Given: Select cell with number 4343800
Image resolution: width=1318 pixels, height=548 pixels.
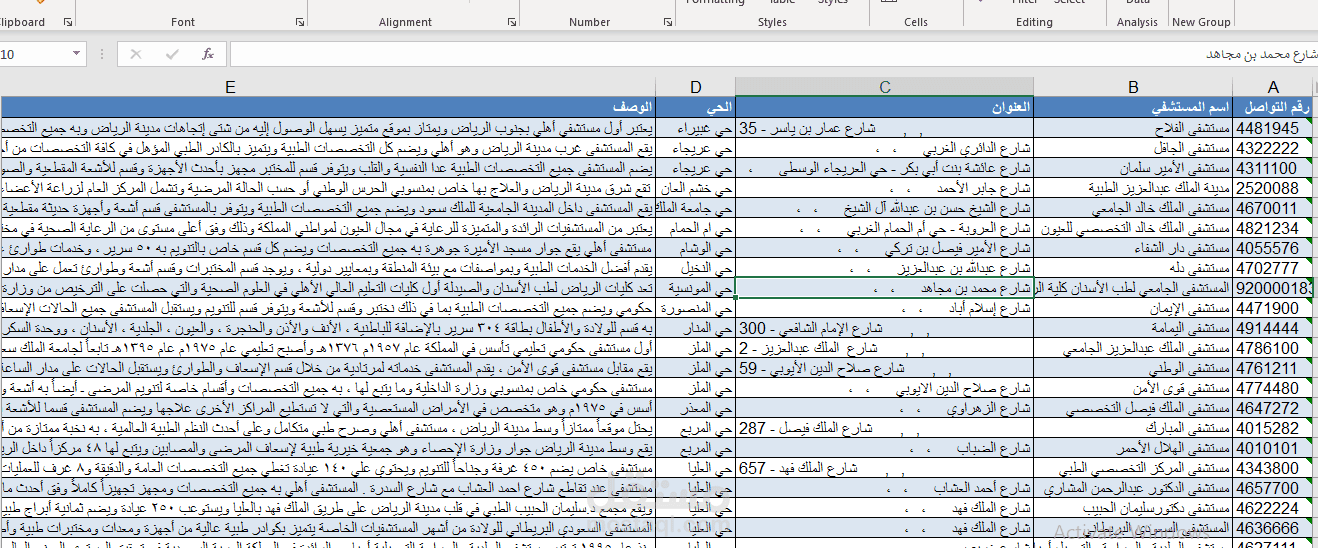Looking at the screenshot, I should coord(1272,468).
